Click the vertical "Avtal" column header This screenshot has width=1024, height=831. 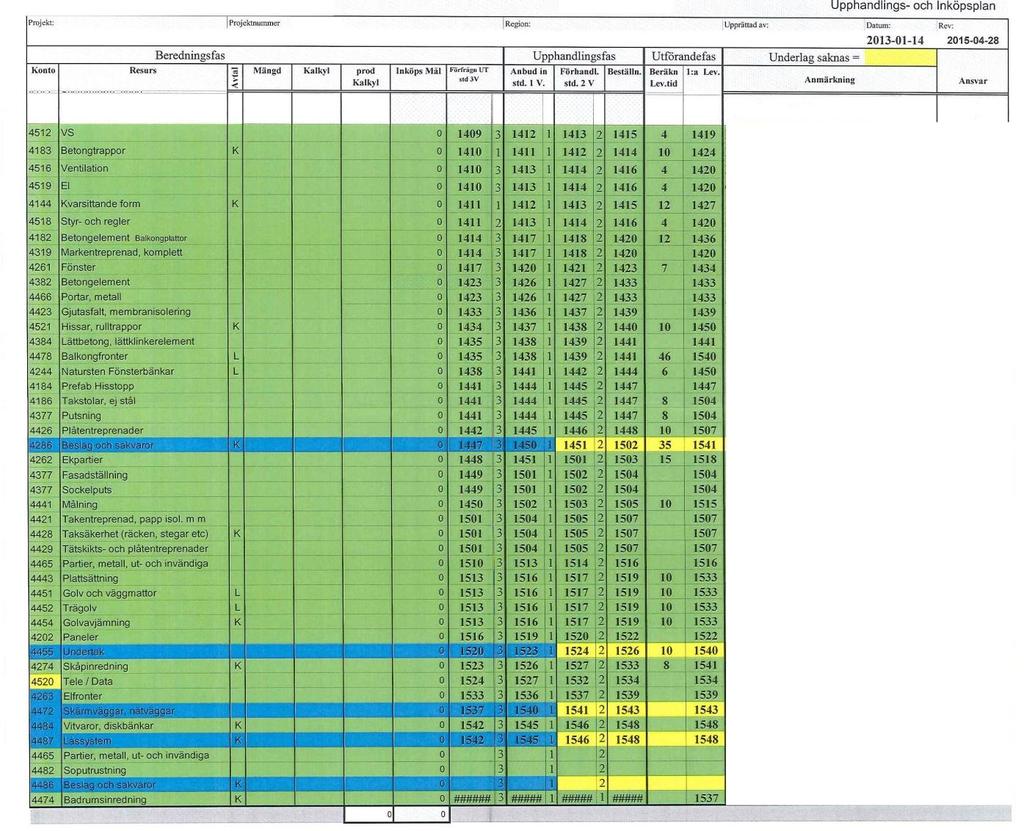pos(235,78)
